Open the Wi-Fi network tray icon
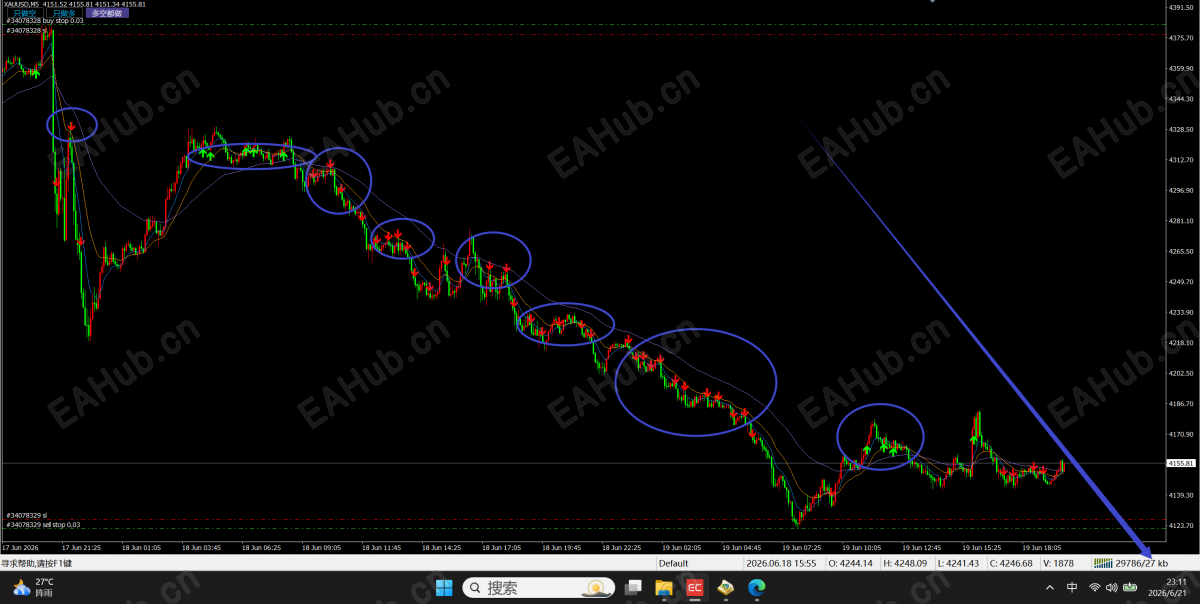The image size is (1200, 604). [1095, 588]
